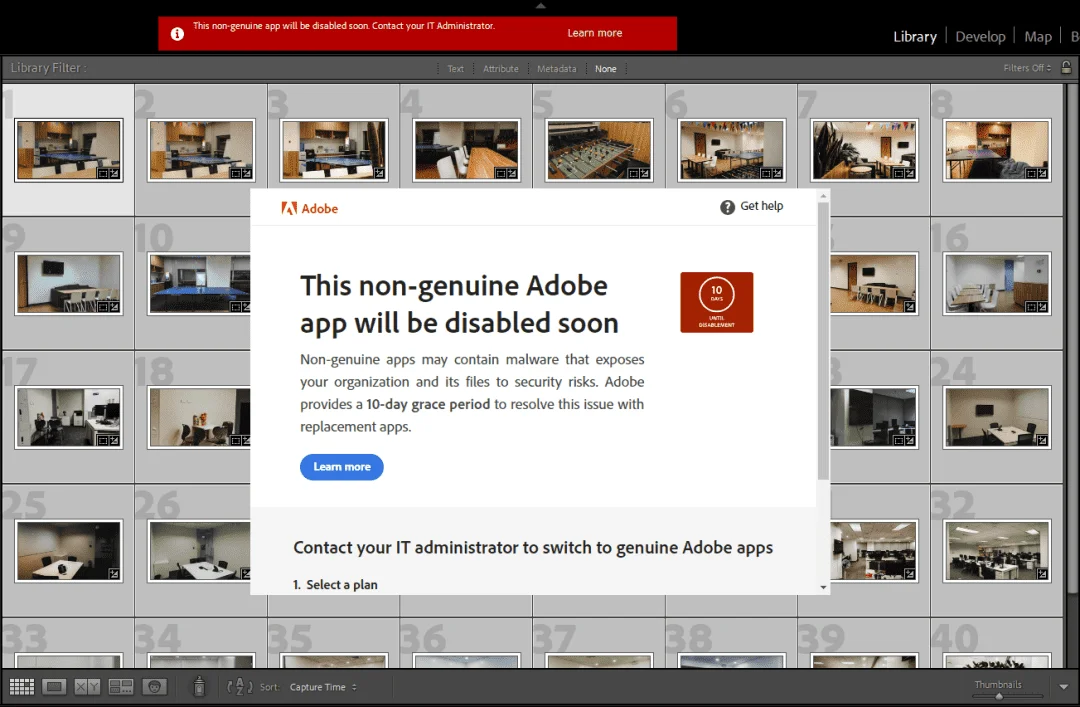Click the Get help question mark icon
1080x707 pixels.
(x=727, y=207)
